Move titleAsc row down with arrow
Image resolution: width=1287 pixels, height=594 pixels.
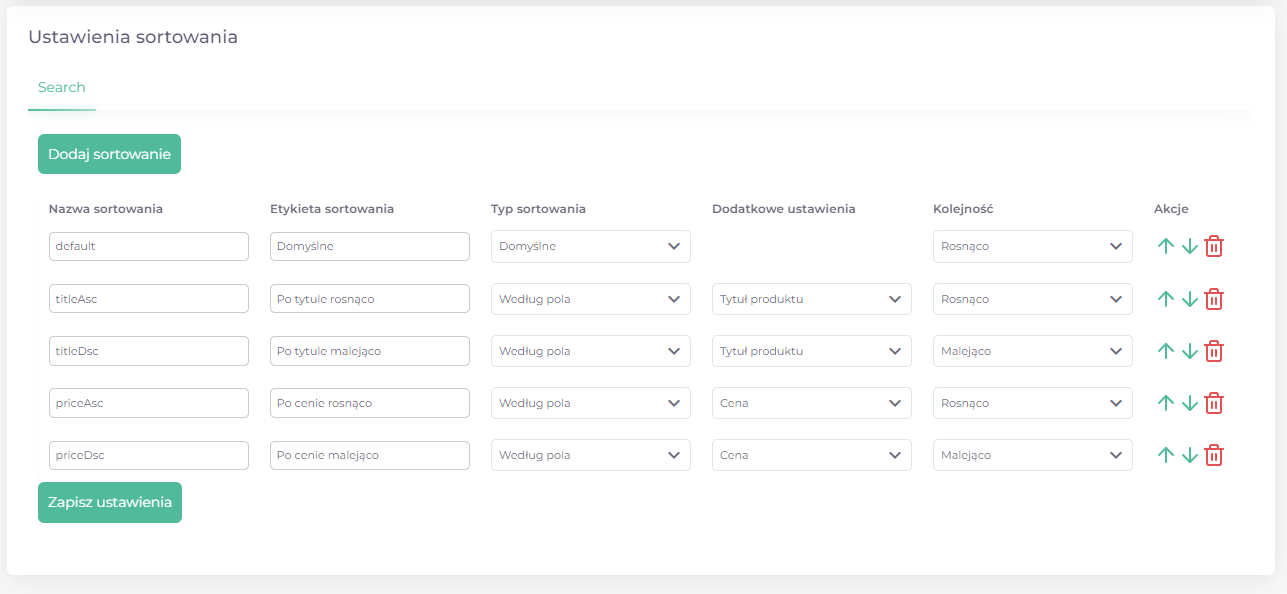[x=1189, y=299]
